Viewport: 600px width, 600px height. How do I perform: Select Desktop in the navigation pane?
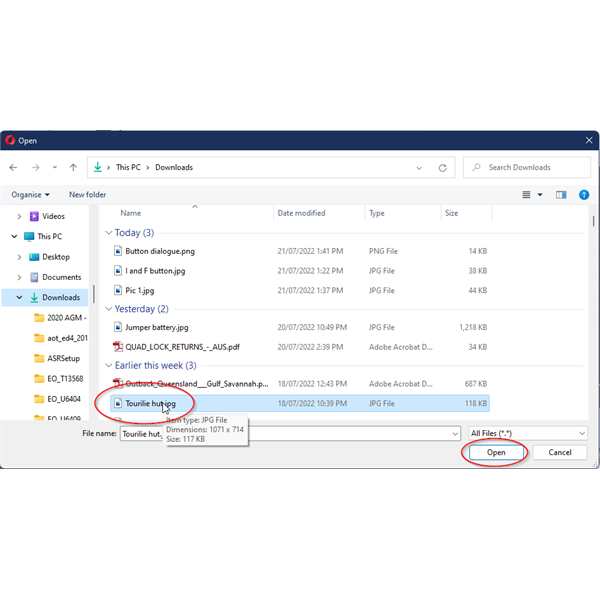tap(56, 257)
